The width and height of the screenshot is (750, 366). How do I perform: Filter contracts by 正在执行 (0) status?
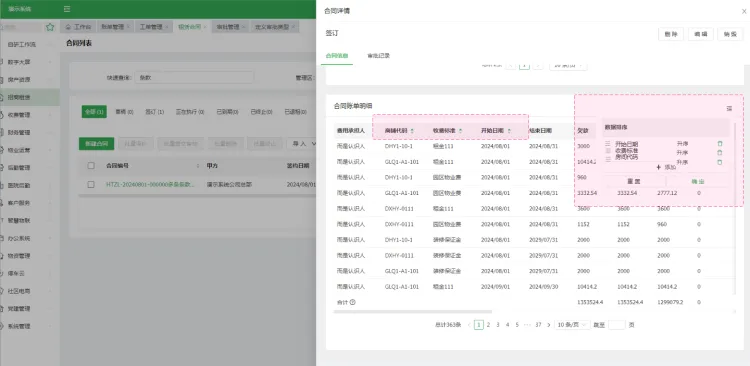click(190, 111)
